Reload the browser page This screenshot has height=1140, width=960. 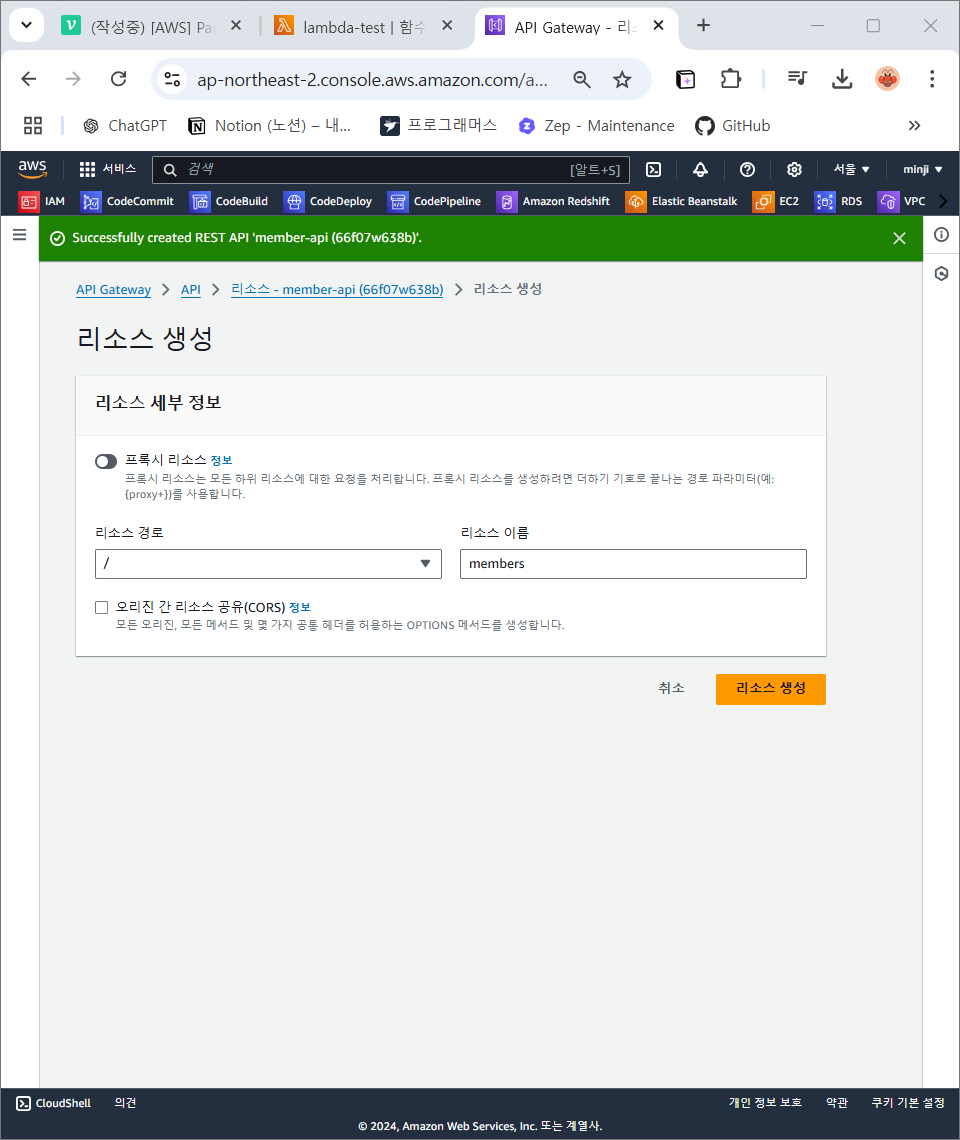[x=119, y=79]
